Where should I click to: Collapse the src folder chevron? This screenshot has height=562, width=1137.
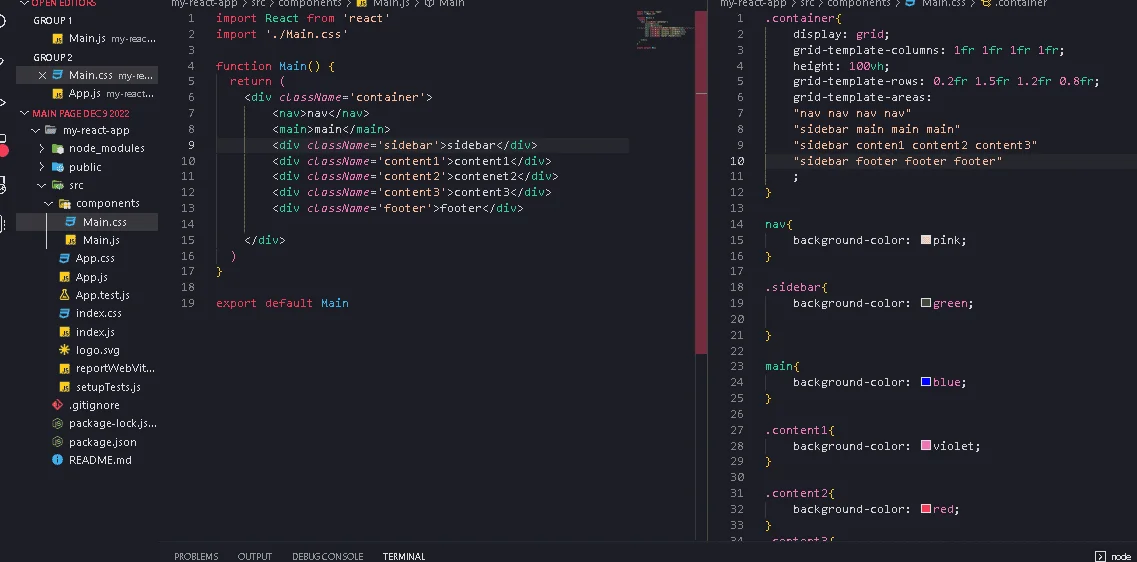tap(42, 185)
